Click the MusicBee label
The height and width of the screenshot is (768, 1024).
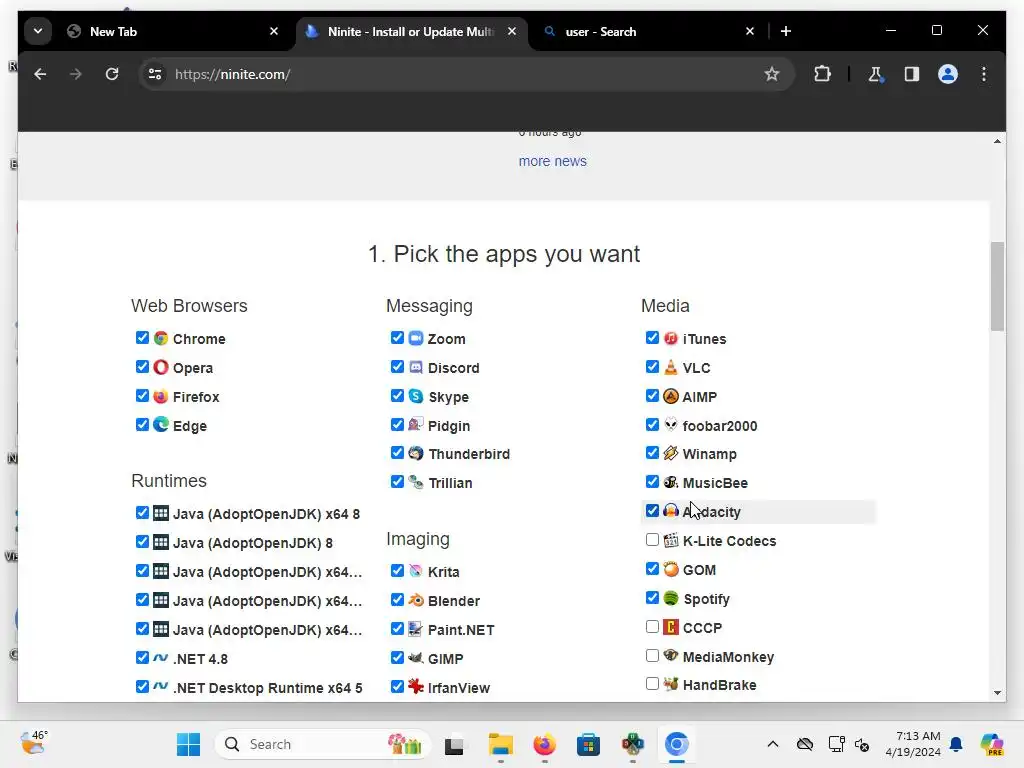coord(715,483)
